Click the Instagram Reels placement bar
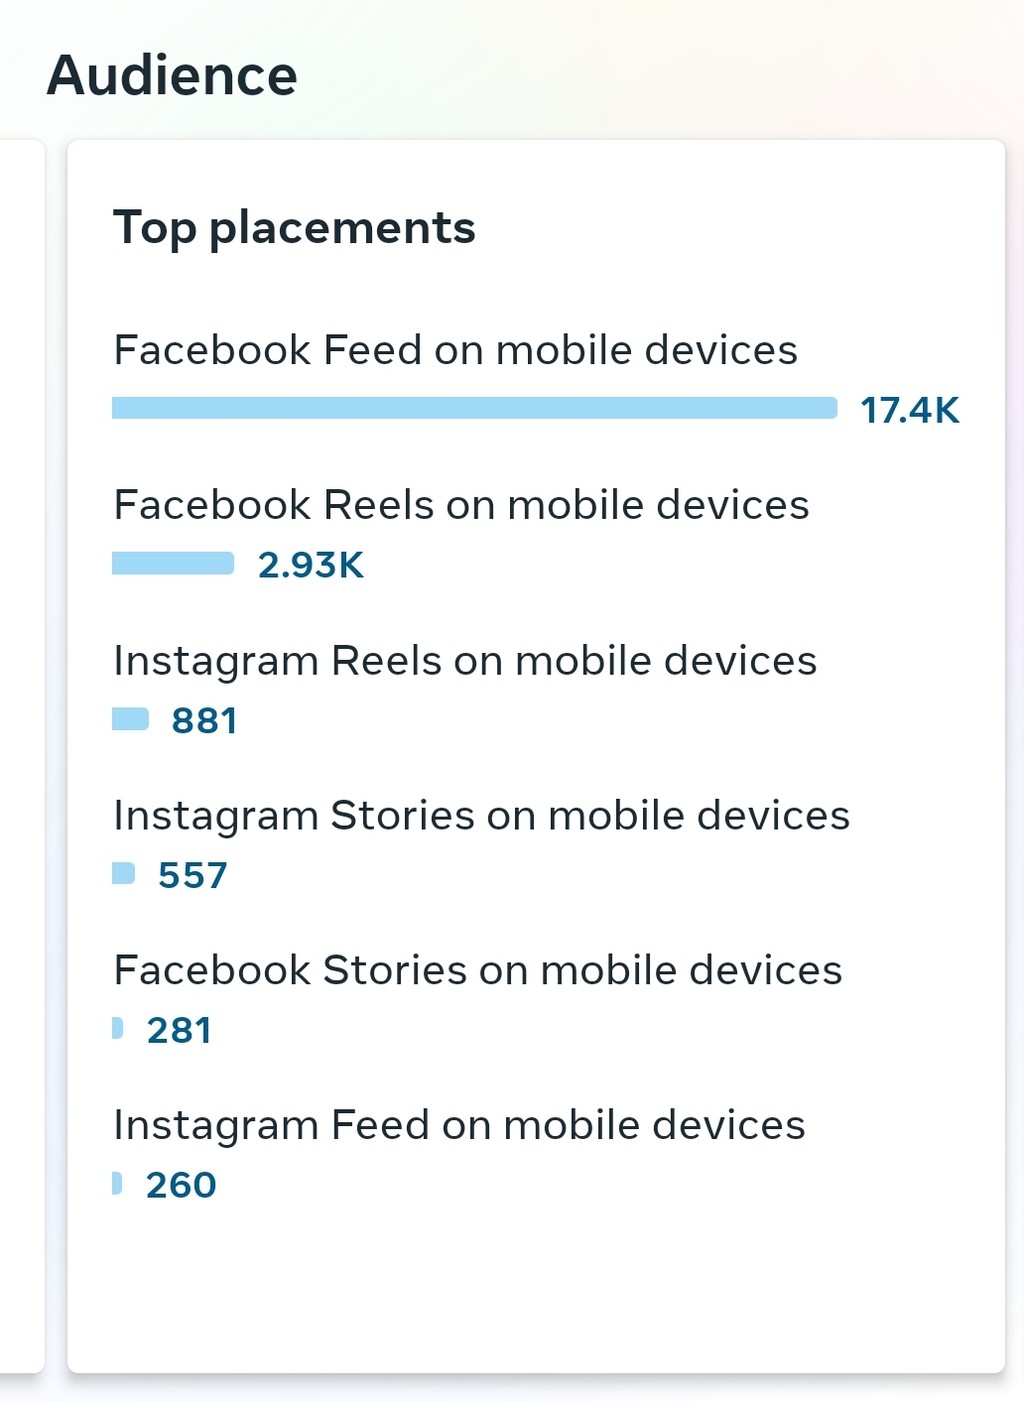This screenshot has width=1024, height=1401. point(130,719)
